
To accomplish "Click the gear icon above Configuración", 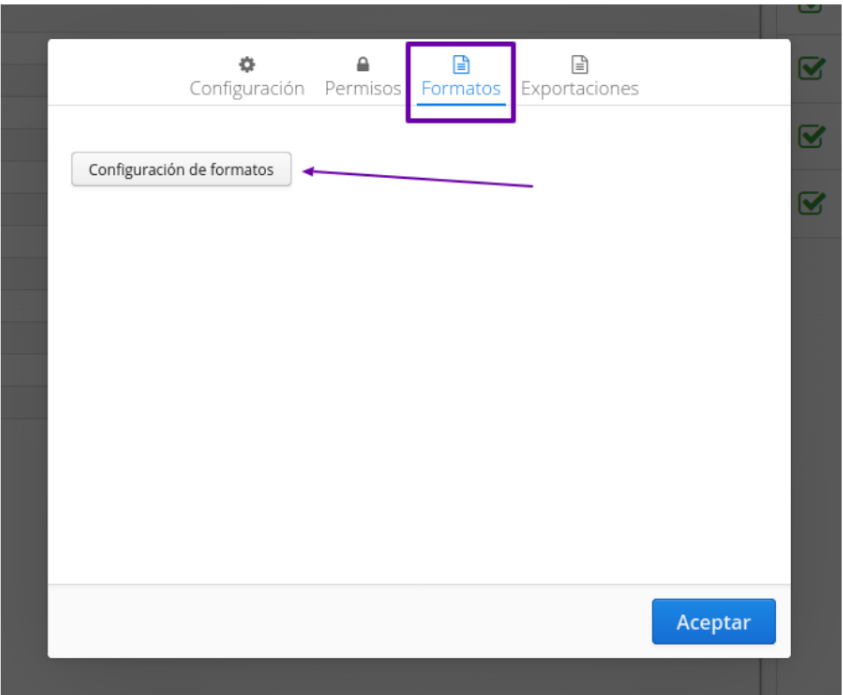I will click(x=247, y=65).
